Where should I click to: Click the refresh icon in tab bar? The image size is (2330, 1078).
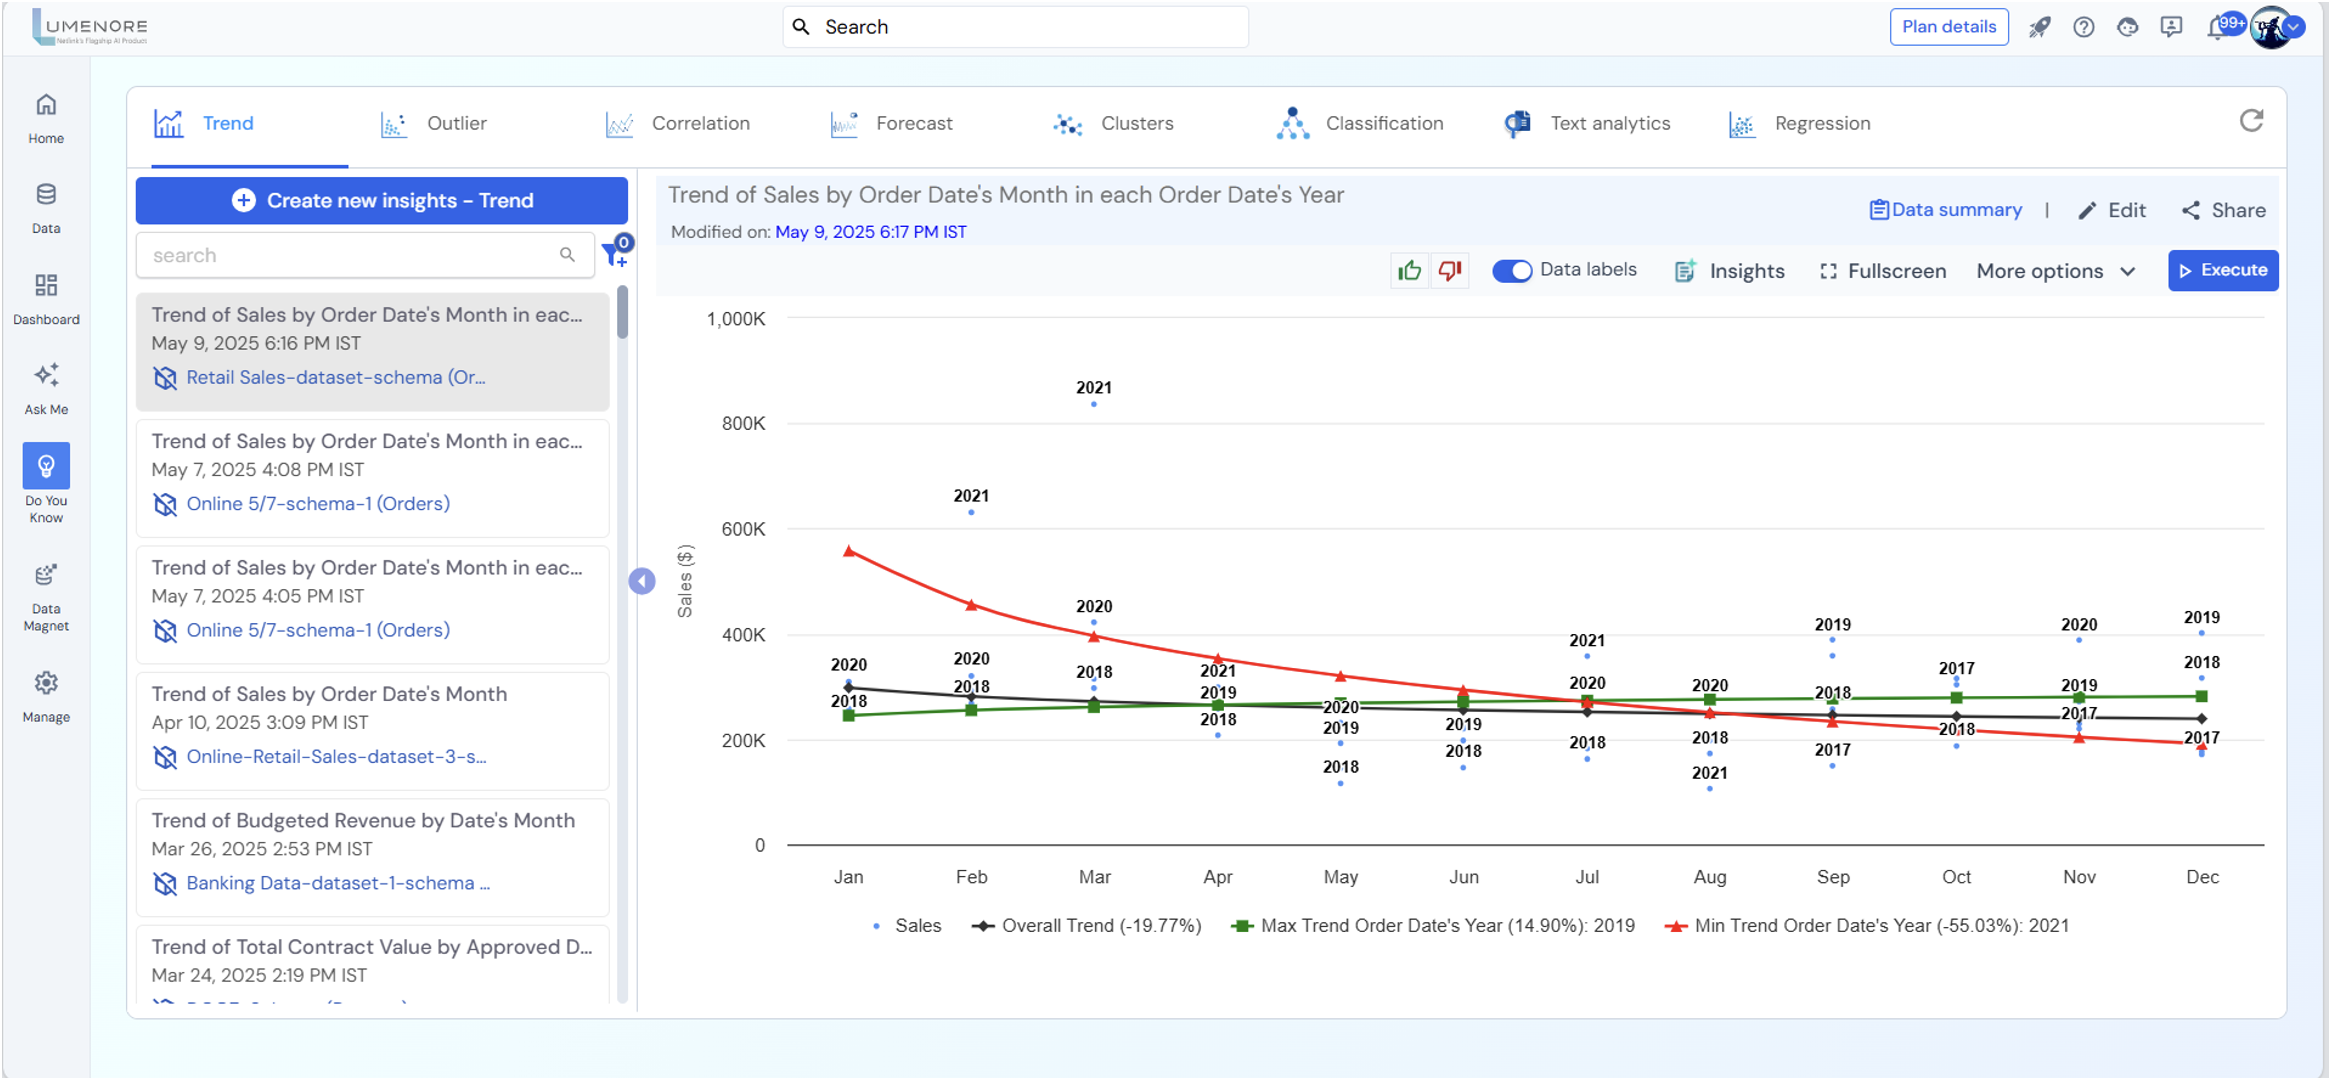pos(2250,122)
